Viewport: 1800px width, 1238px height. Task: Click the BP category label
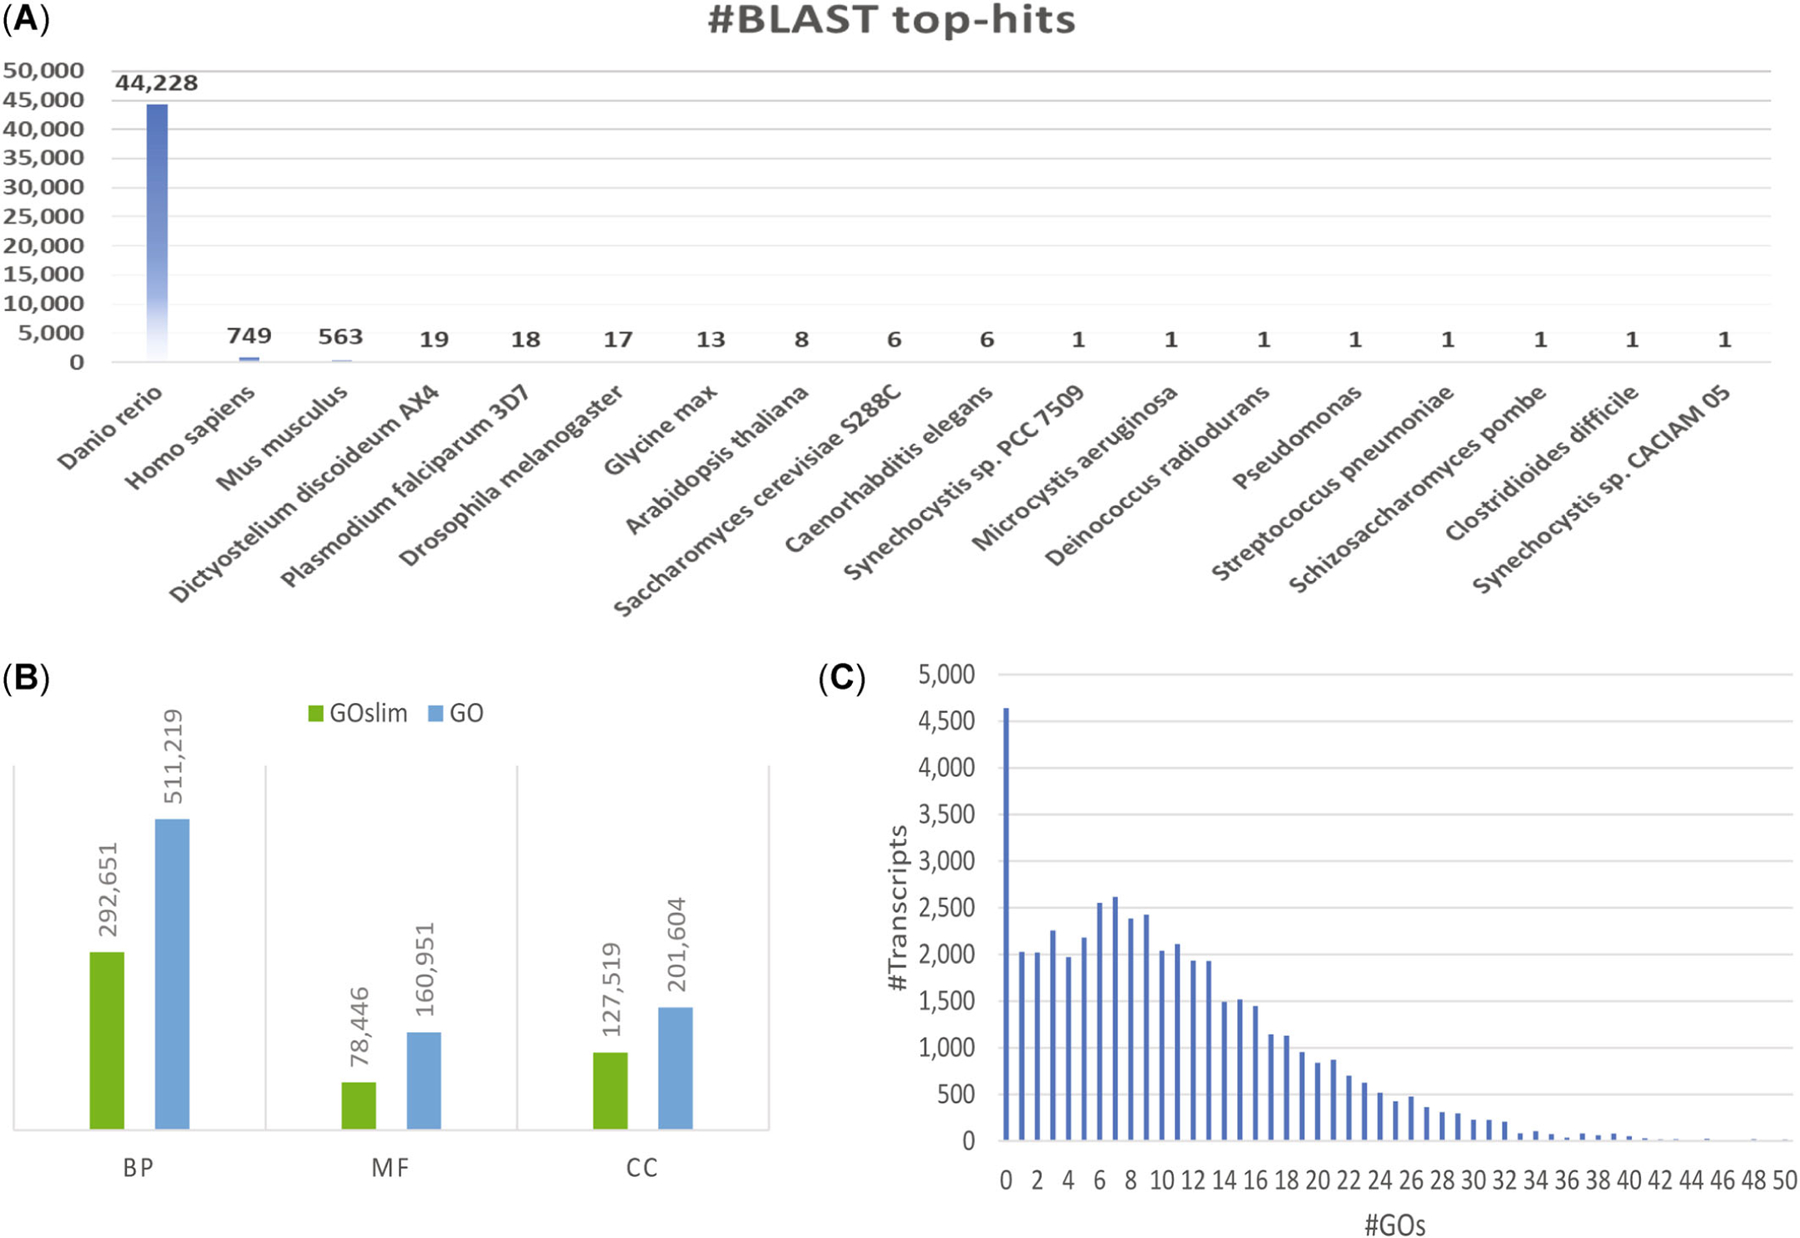(139, 1168)
